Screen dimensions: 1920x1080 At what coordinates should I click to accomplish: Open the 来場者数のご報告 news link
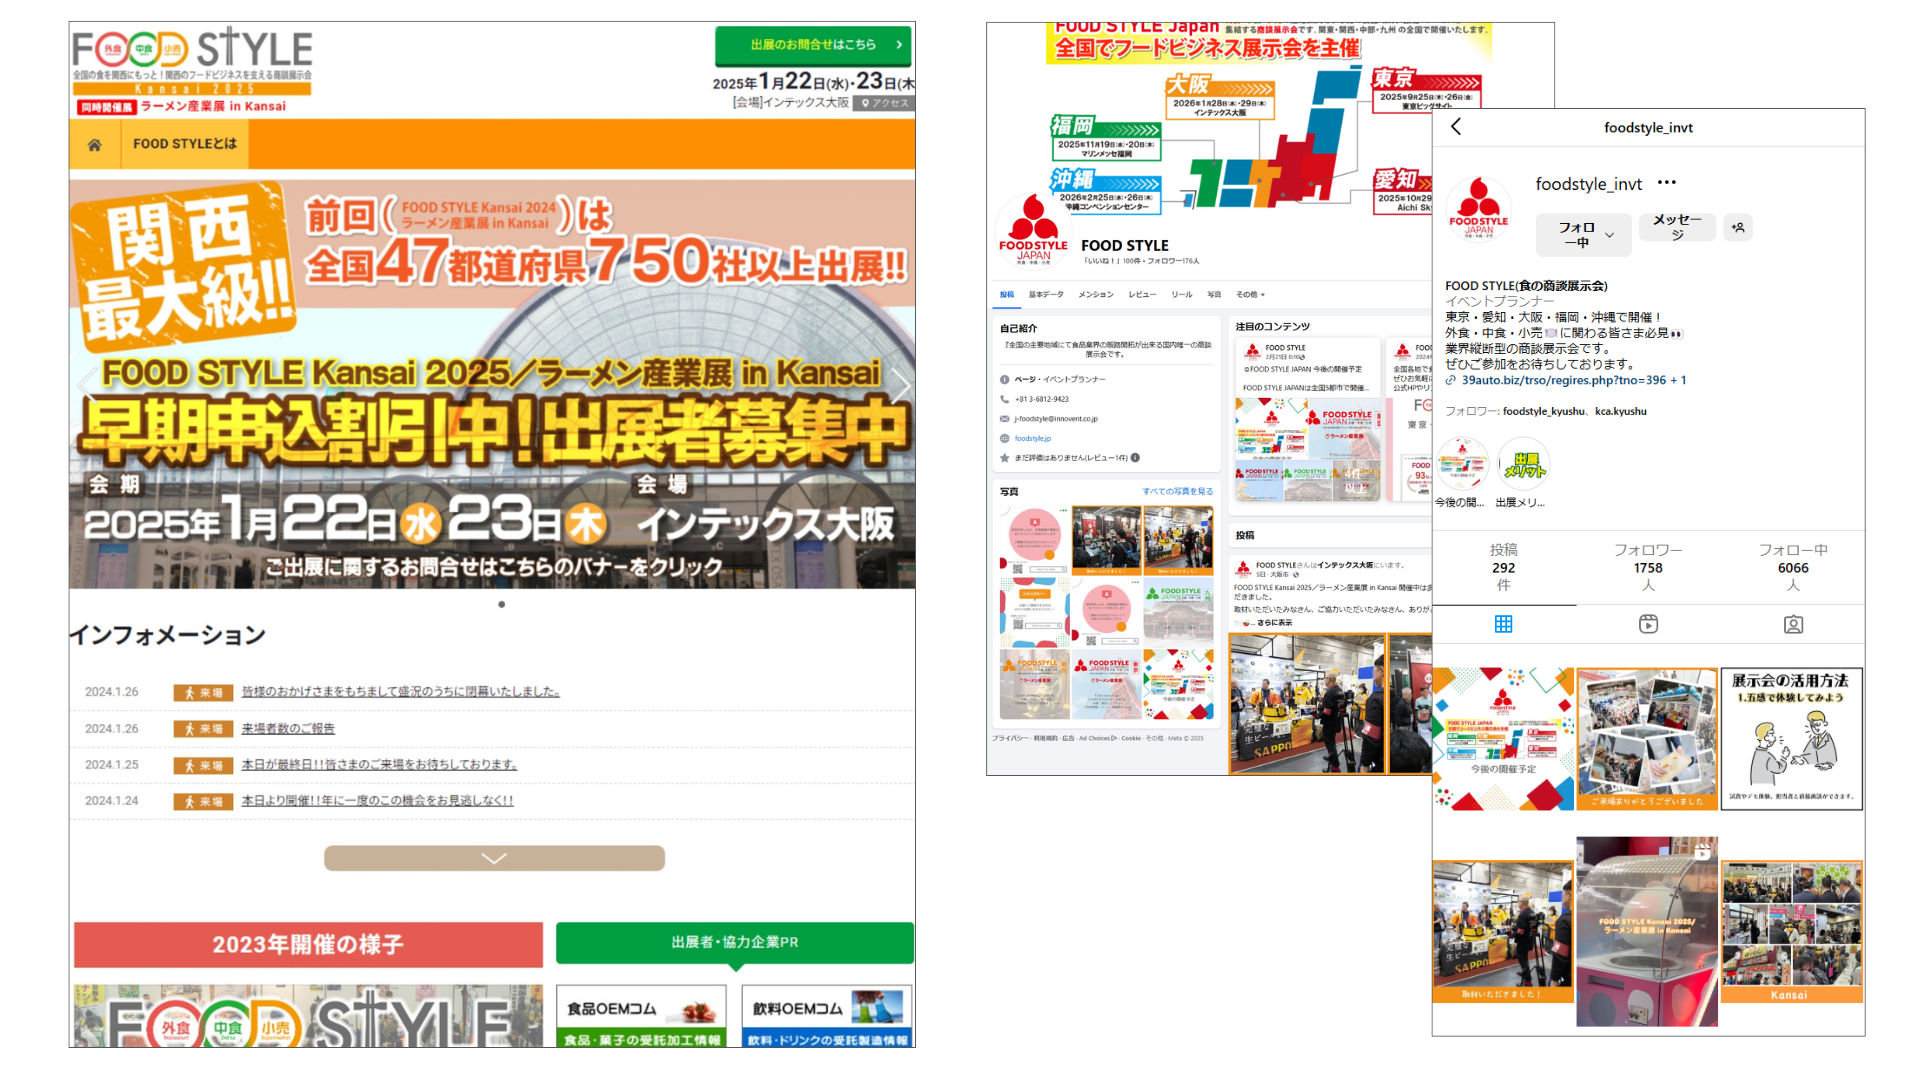click(x=288, y=729)
